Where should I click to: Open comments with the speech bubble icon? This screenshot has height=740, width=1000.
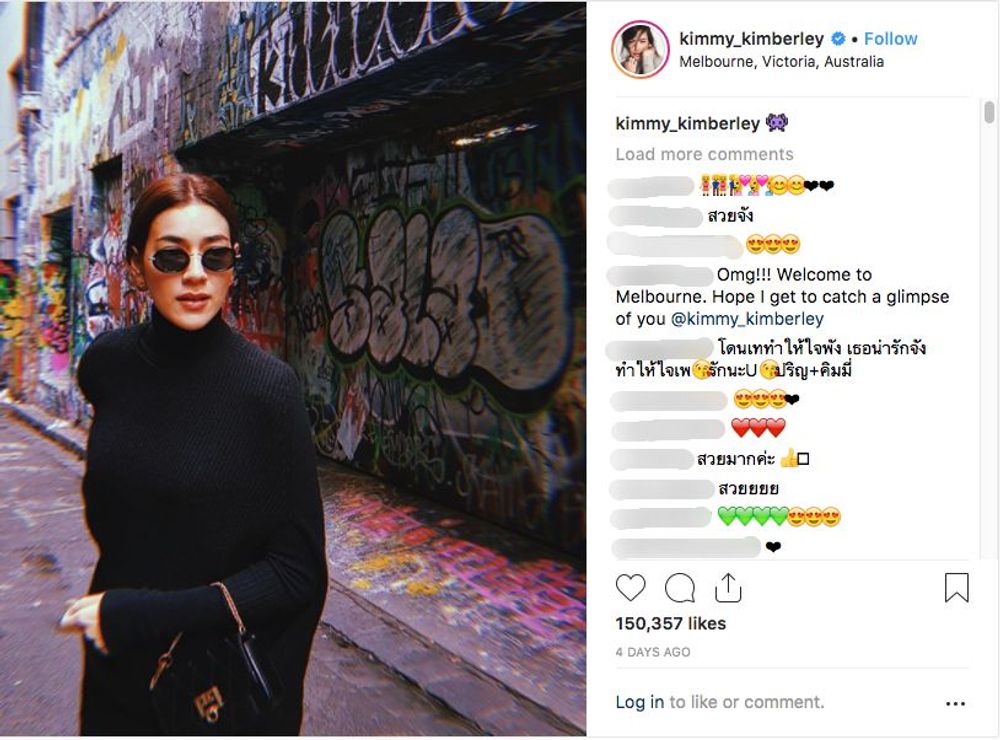pos(679,588)
